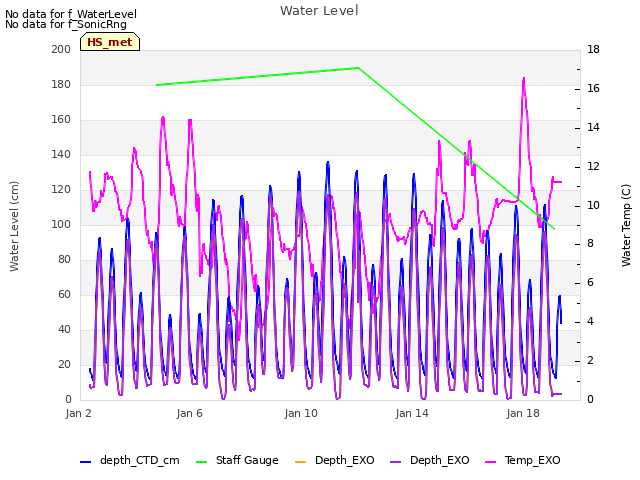Toggle the Staff Gauge legend entry

[x=237, y=460]
